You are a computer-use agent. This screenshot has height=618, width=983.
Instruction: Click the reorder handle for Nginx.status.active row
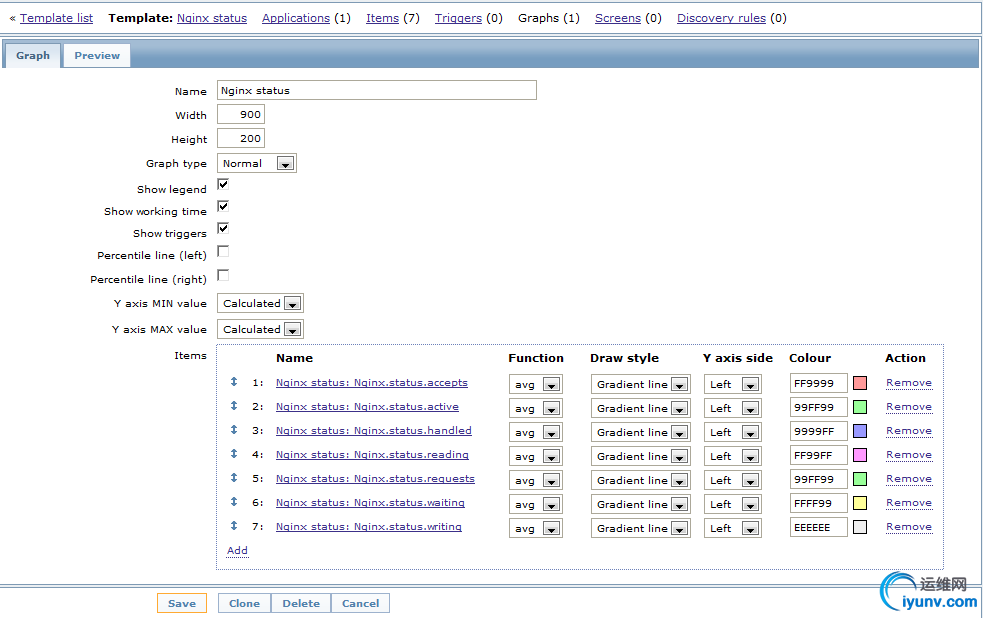coord(234,406)
